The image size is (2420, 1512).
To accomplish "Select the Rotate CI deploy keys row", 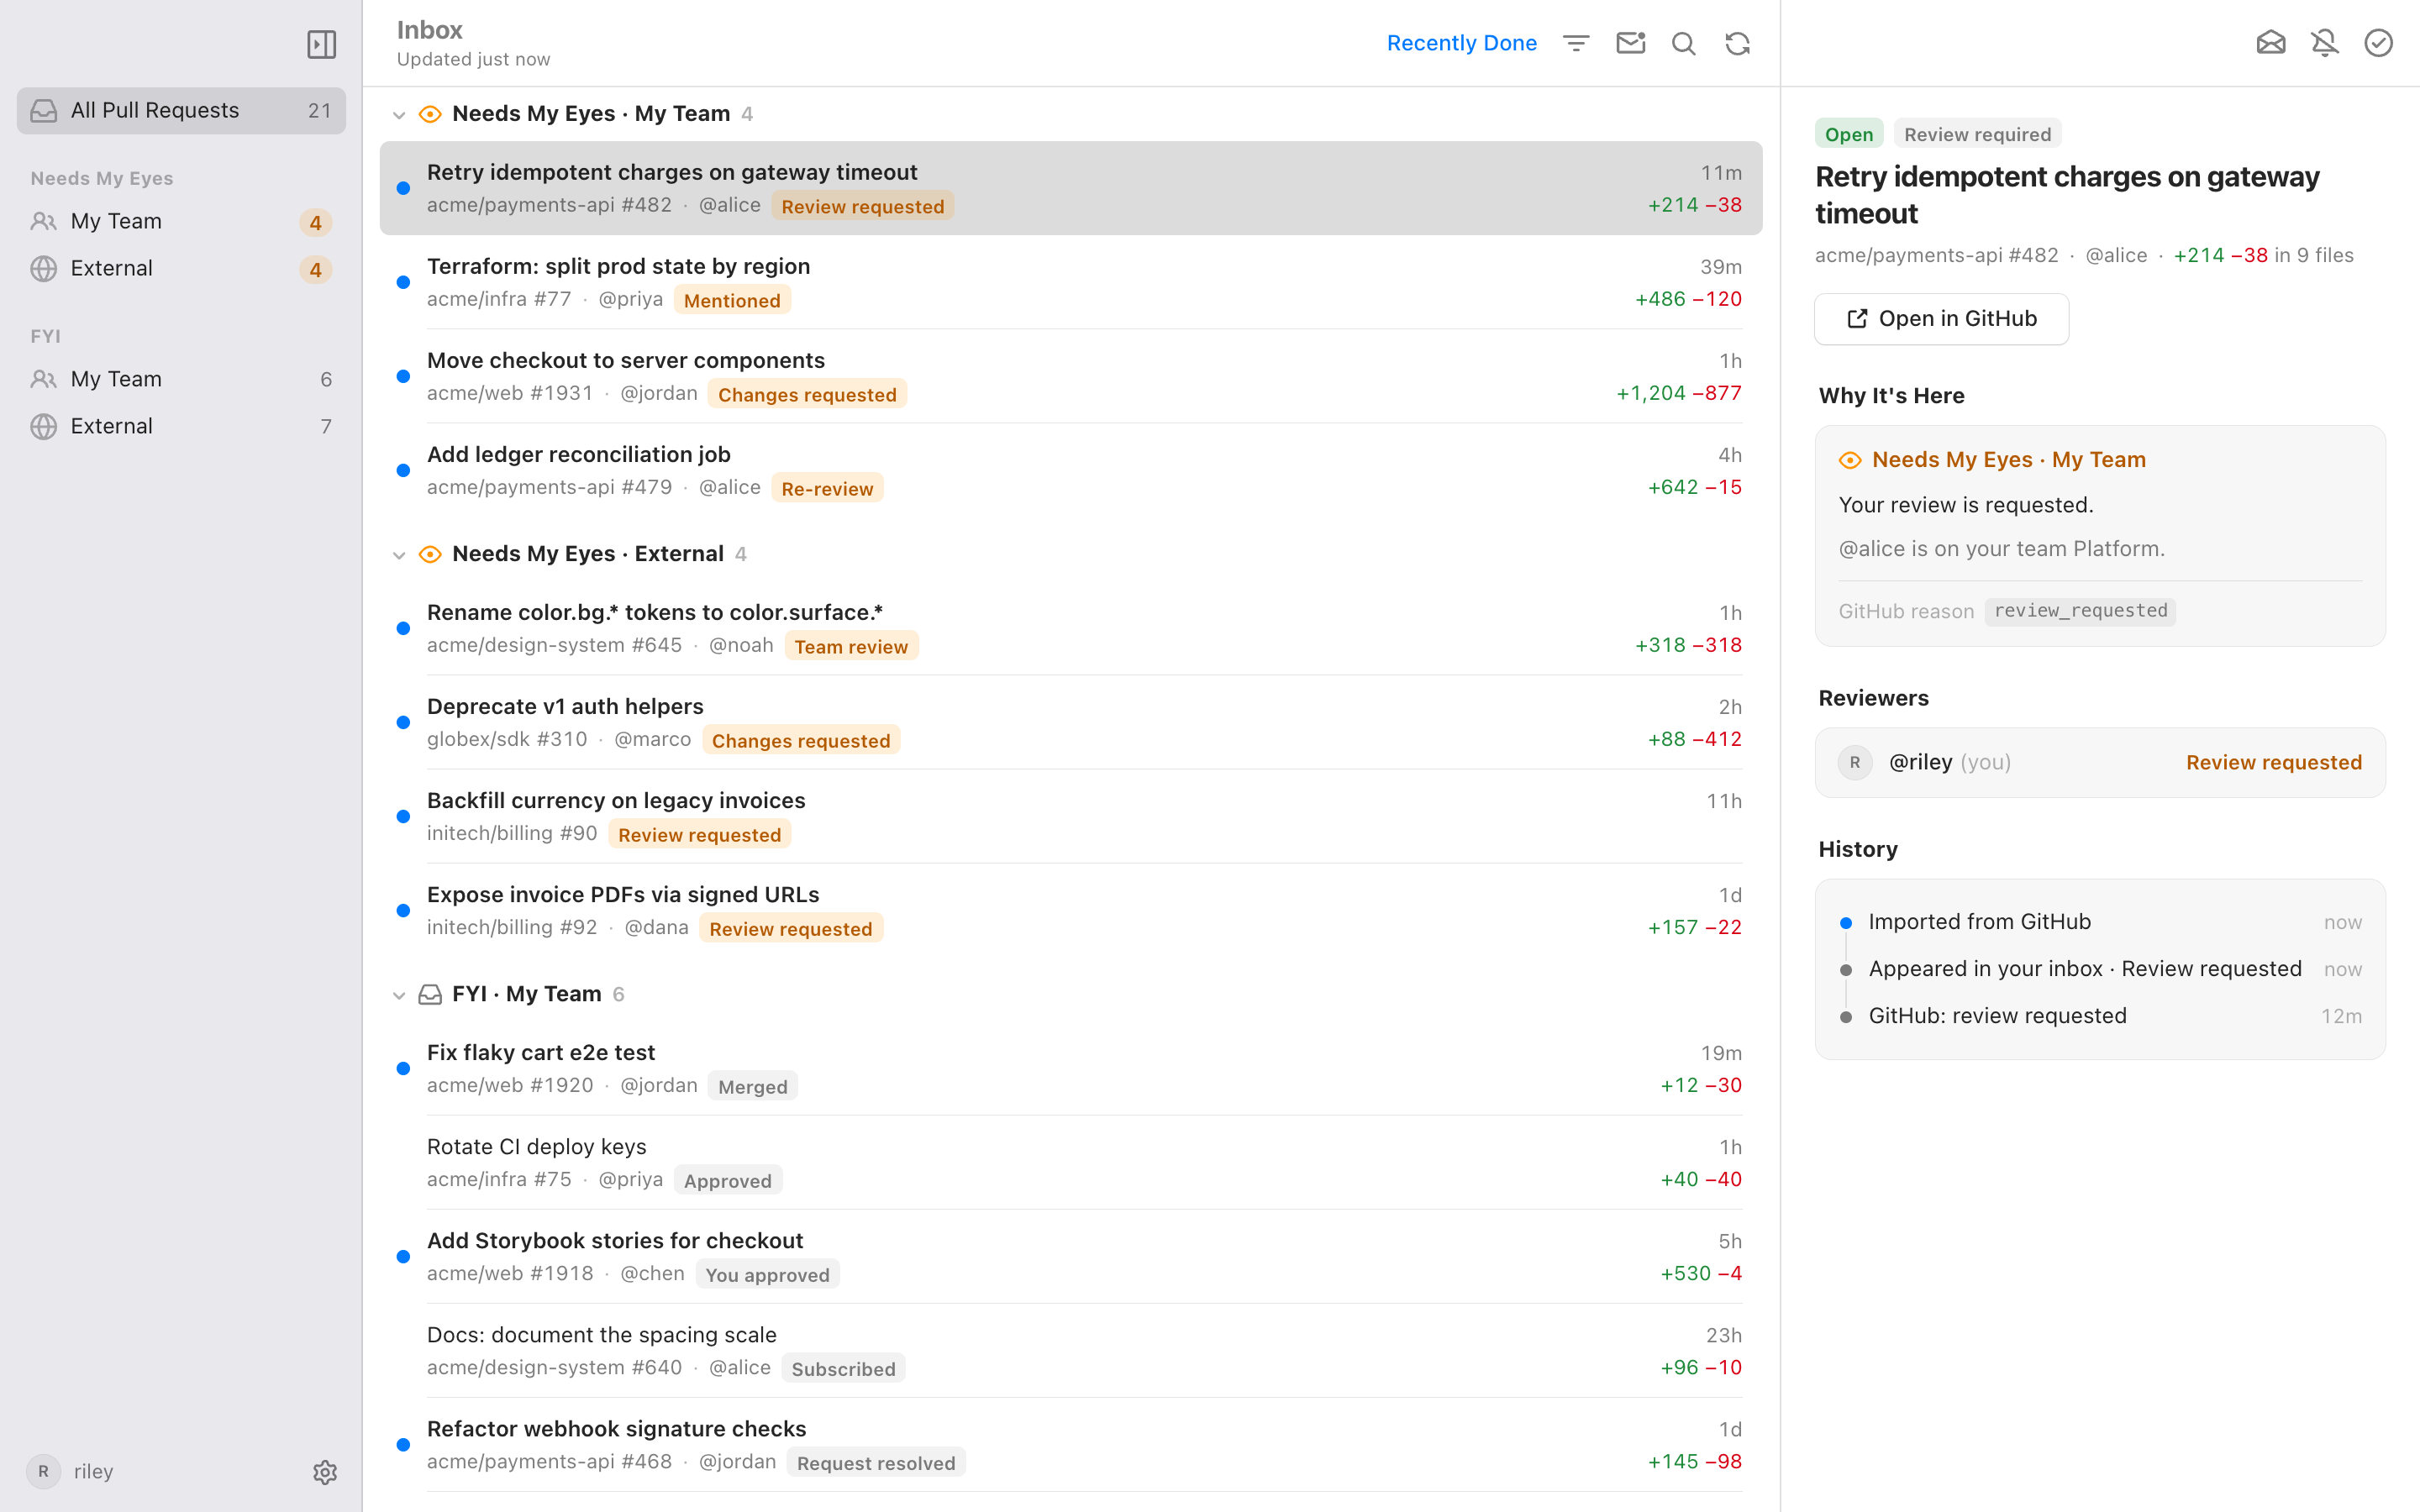I will 1071,1162.
